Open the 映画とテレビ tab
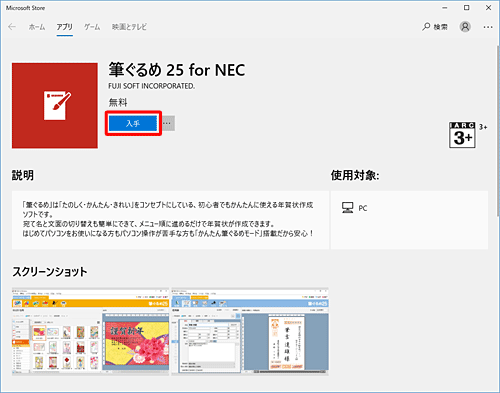The image size is (500, 393). coord(129,27)
